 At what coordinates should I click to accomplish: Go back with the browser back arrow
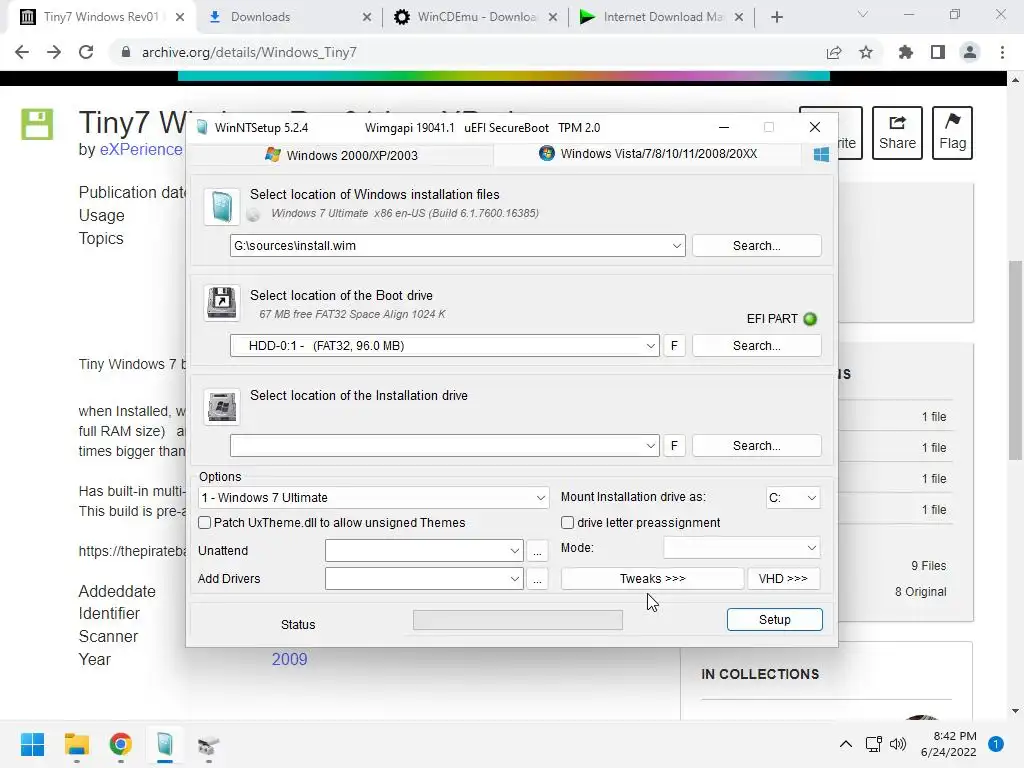22,52
